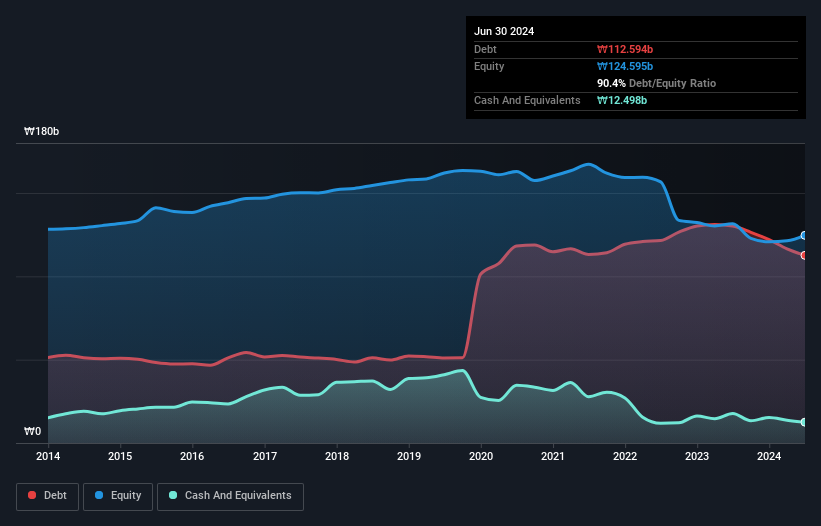Click the ₩12.498b cash value
821x526 pixels.
coord(622,100)
